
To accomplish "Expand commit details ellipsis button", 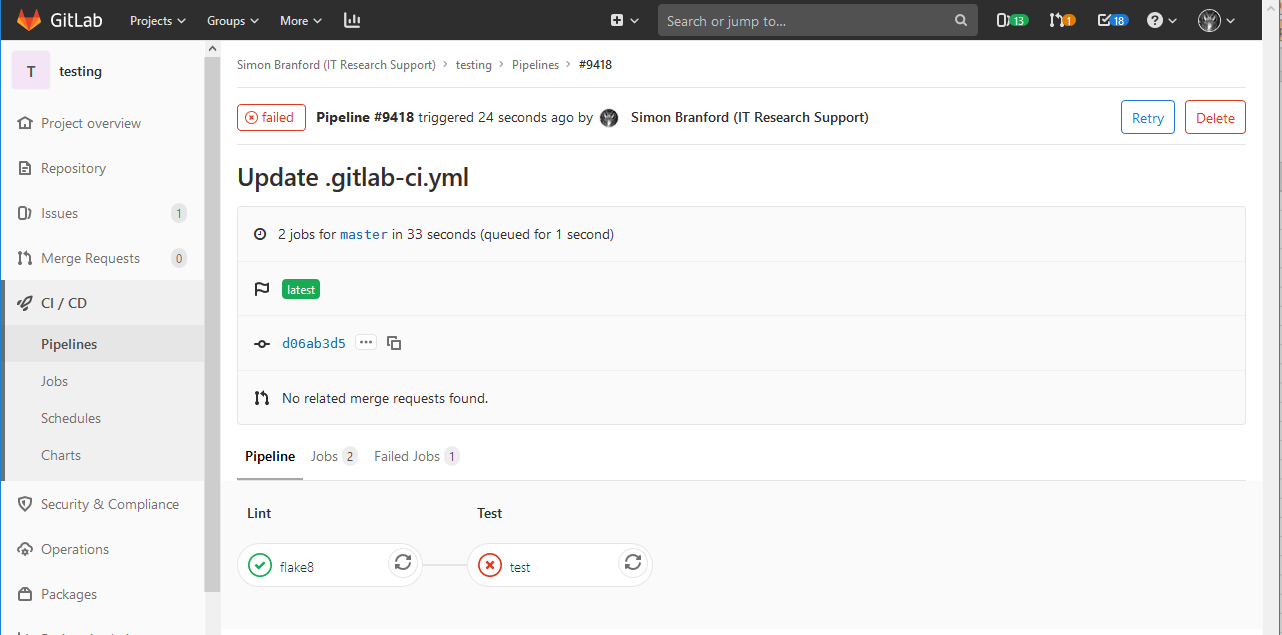I will pos(366,343).
